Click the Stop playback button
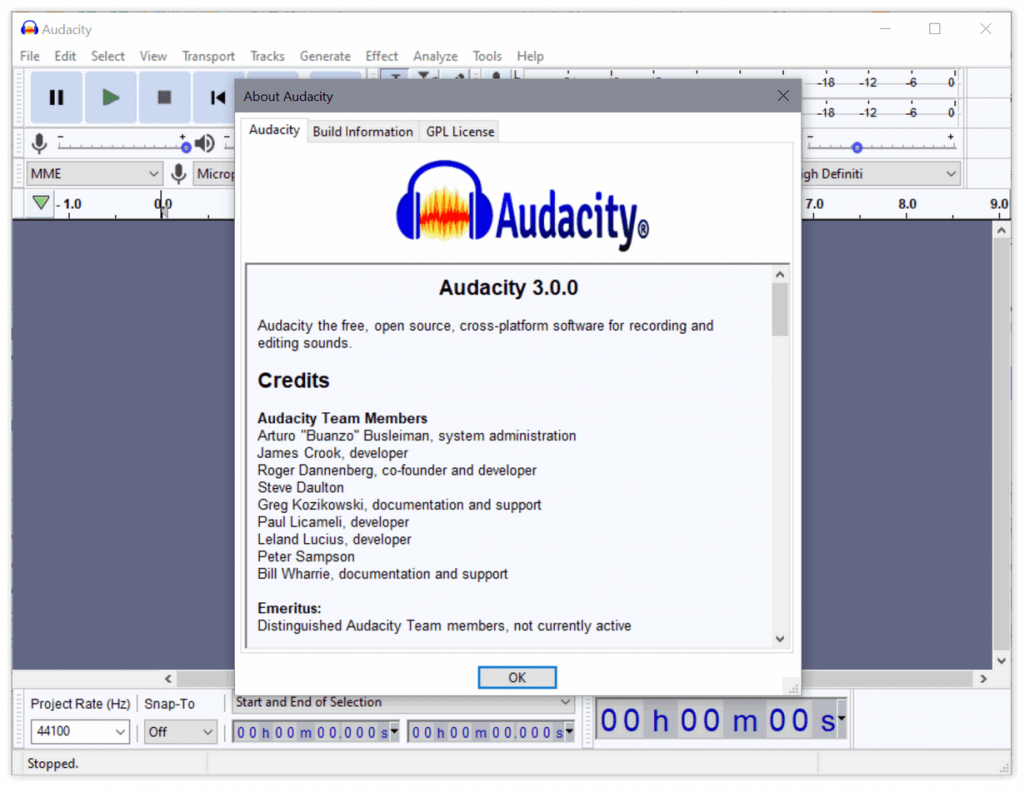Screen dimensions: 1024x787 [164, 97]
